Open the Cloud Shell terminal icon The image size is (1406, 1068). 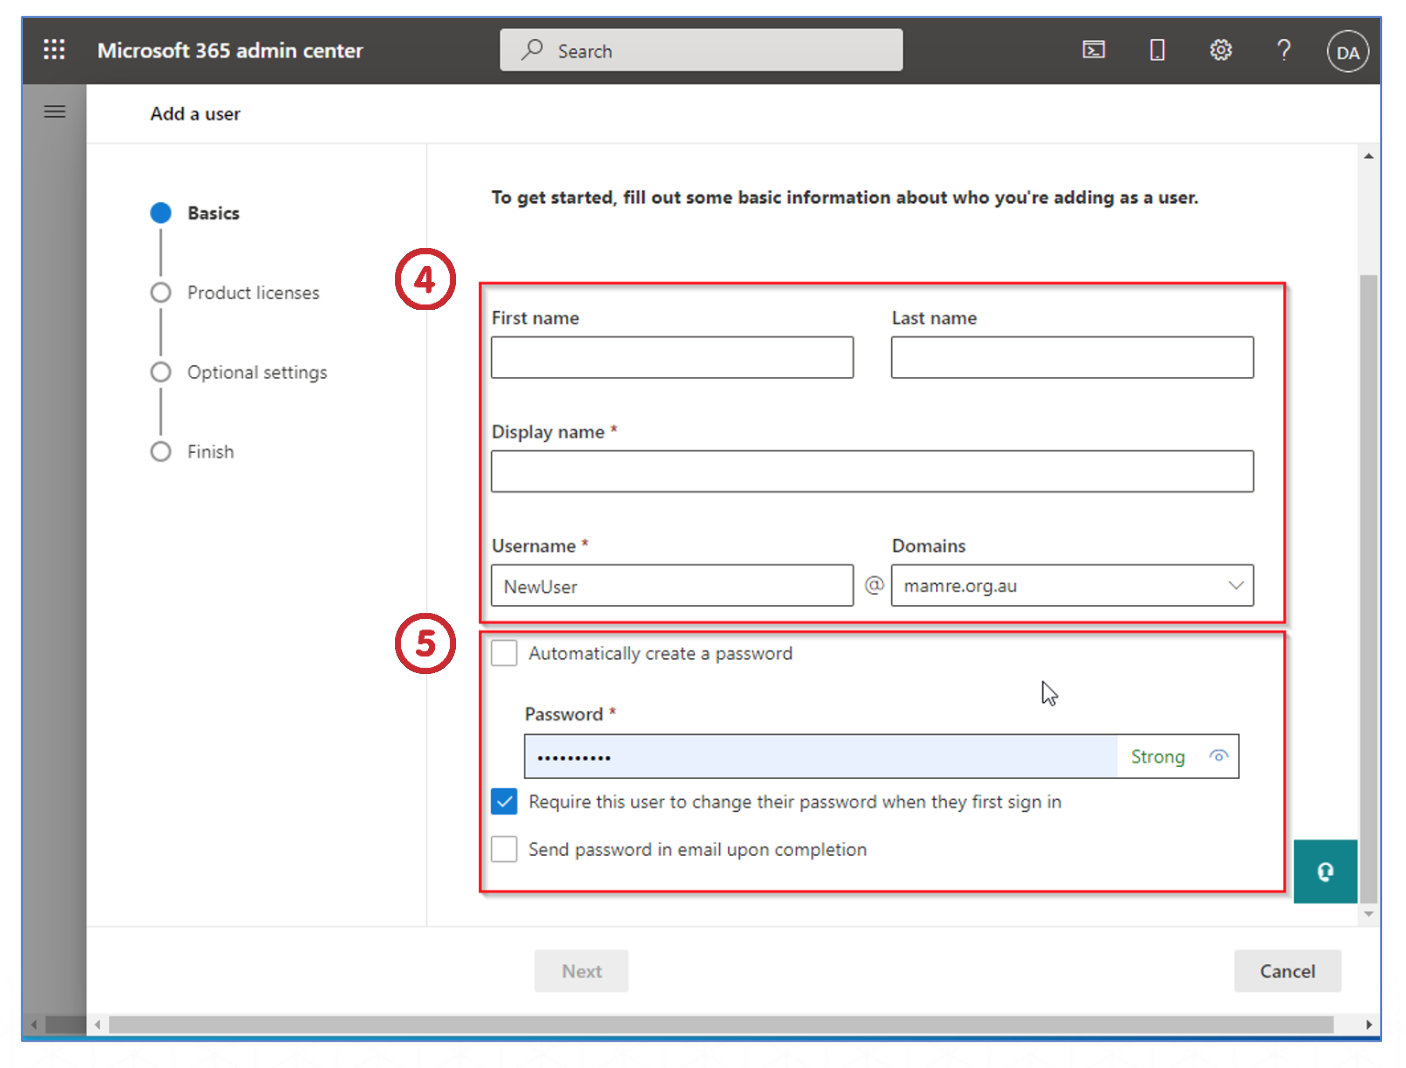click(x=1093, y=50)
